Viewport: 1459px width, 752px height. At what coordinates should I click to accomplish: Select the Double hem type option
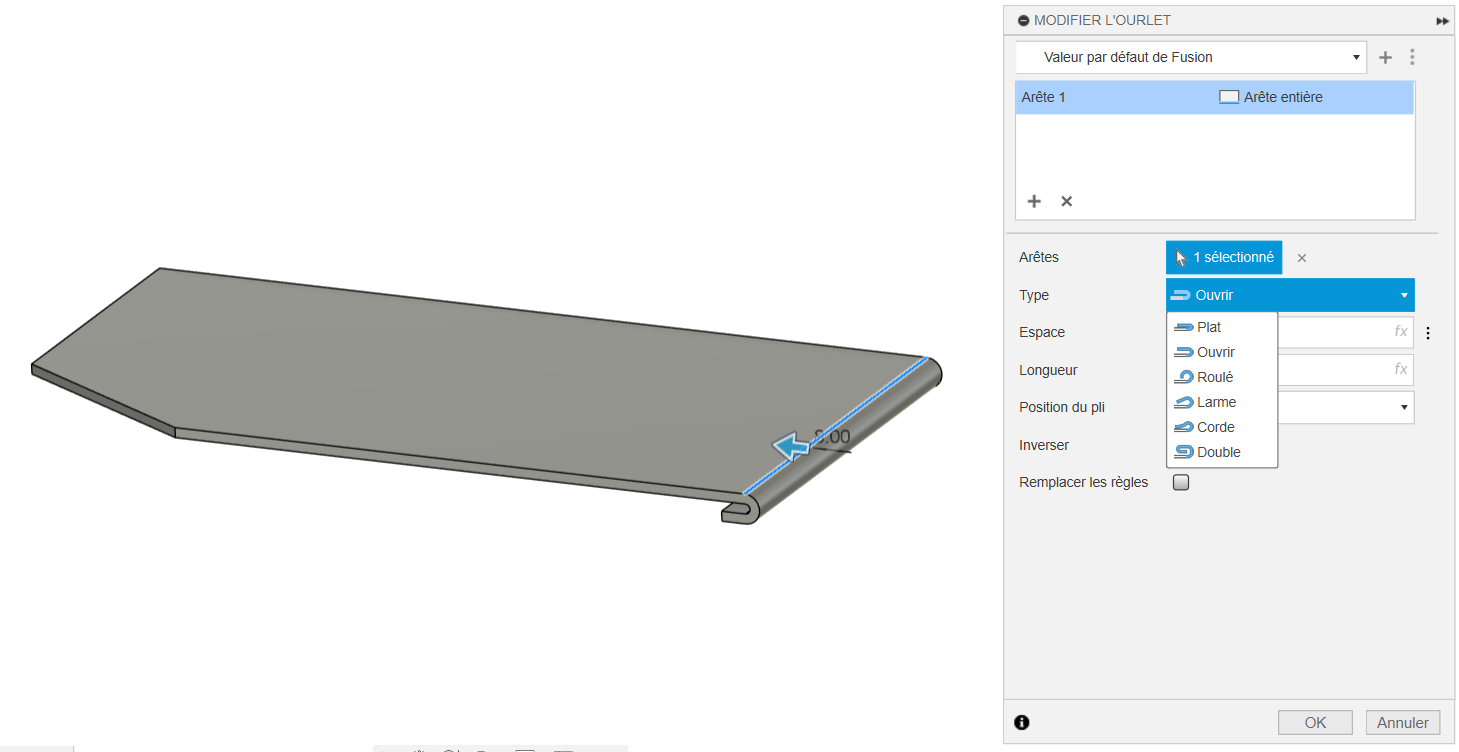[x=1218, y=452]
